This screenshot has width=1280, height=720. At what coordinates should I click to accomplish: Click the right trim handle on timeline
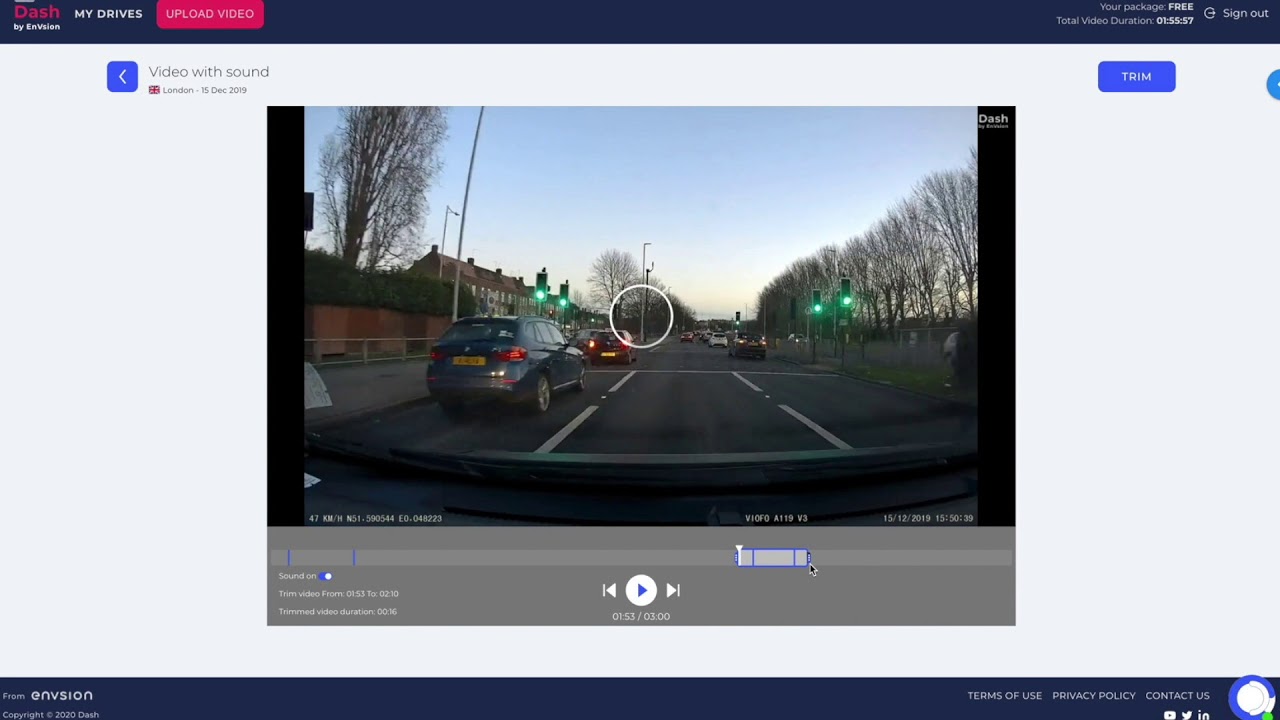click(808, 558)
